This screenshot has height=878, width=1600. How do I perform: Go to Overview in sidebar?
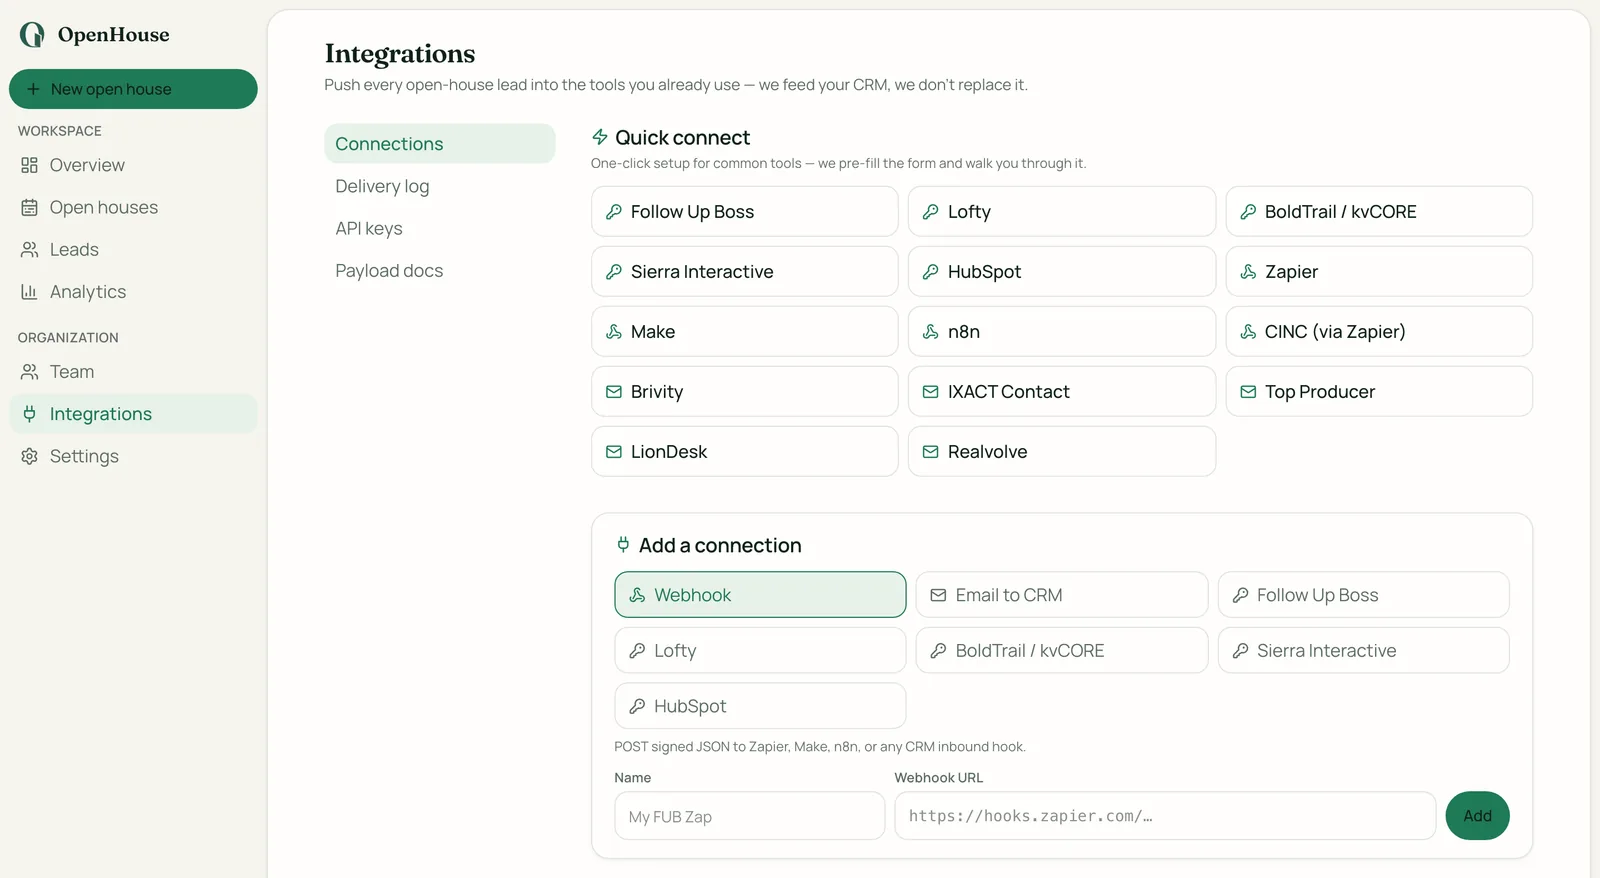[133, 165]
